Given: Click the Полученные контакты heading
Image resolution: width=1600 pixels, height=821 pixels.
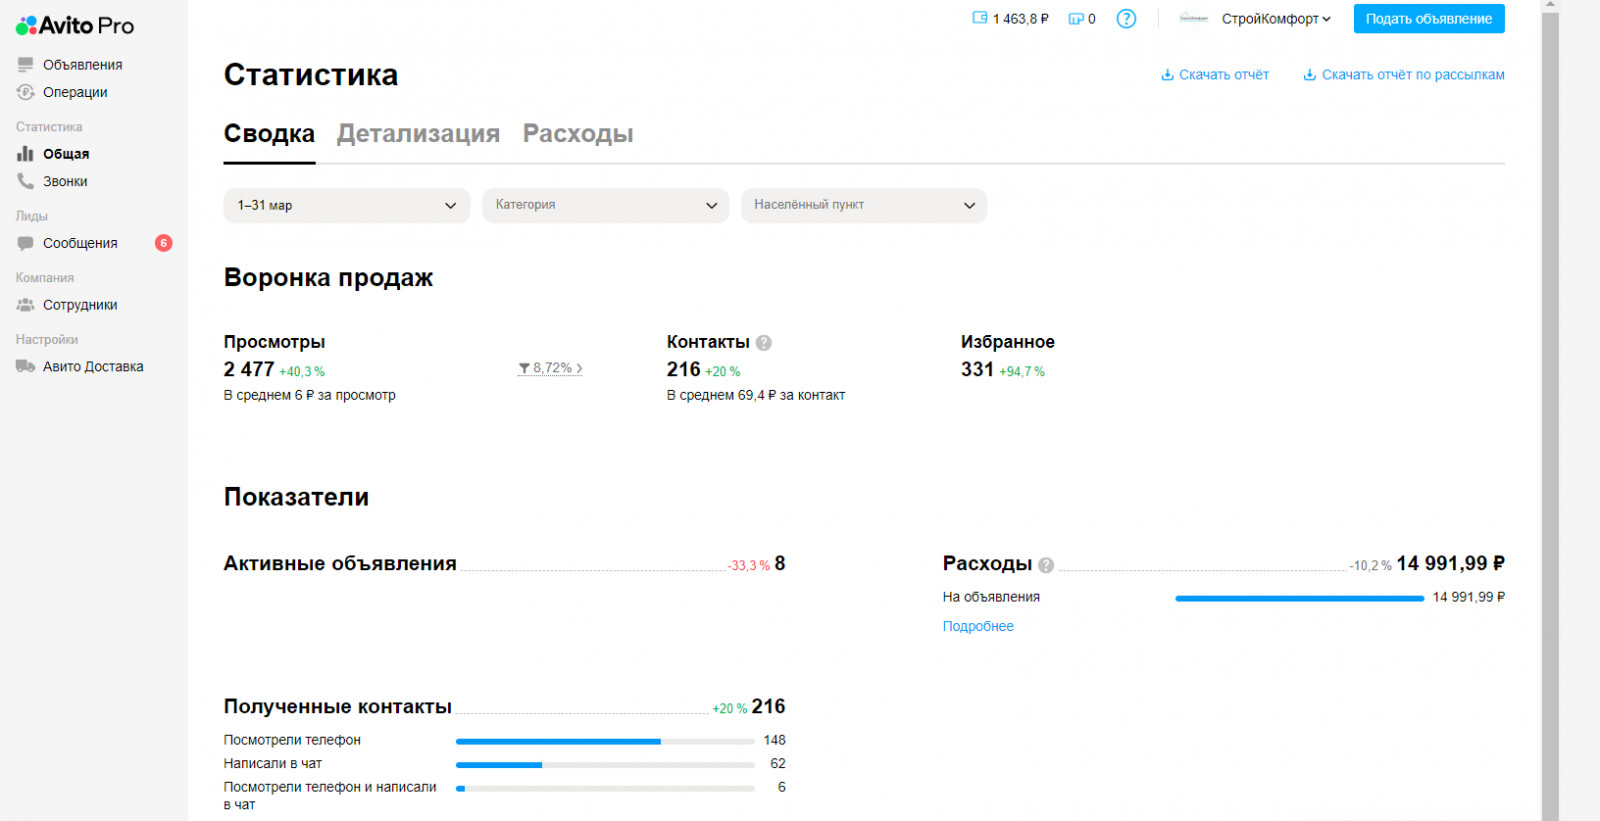Looking at the screenshot, I should [x=338, y=707].
